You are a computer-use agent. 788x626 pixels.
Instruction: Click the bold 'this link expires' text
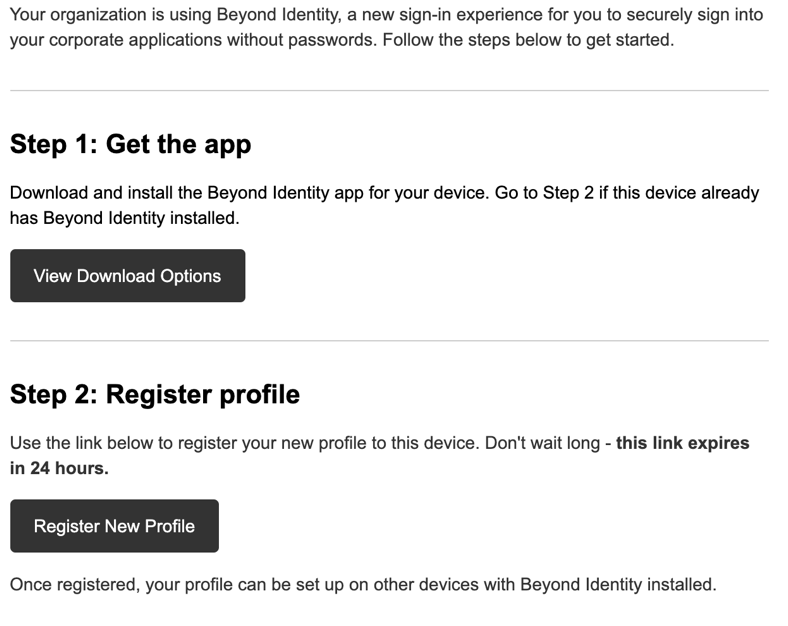pos(682,443)
